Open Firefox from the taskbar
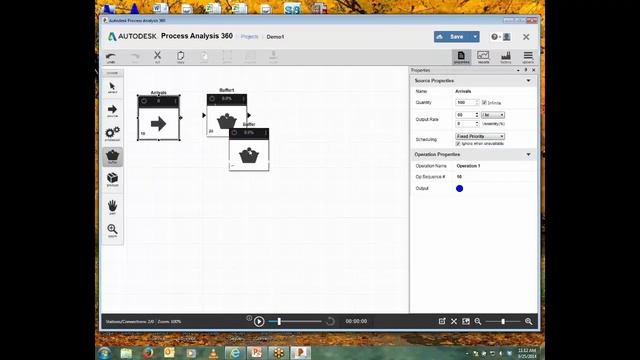Viewport: 640px width, 360px height. point(147,353)
